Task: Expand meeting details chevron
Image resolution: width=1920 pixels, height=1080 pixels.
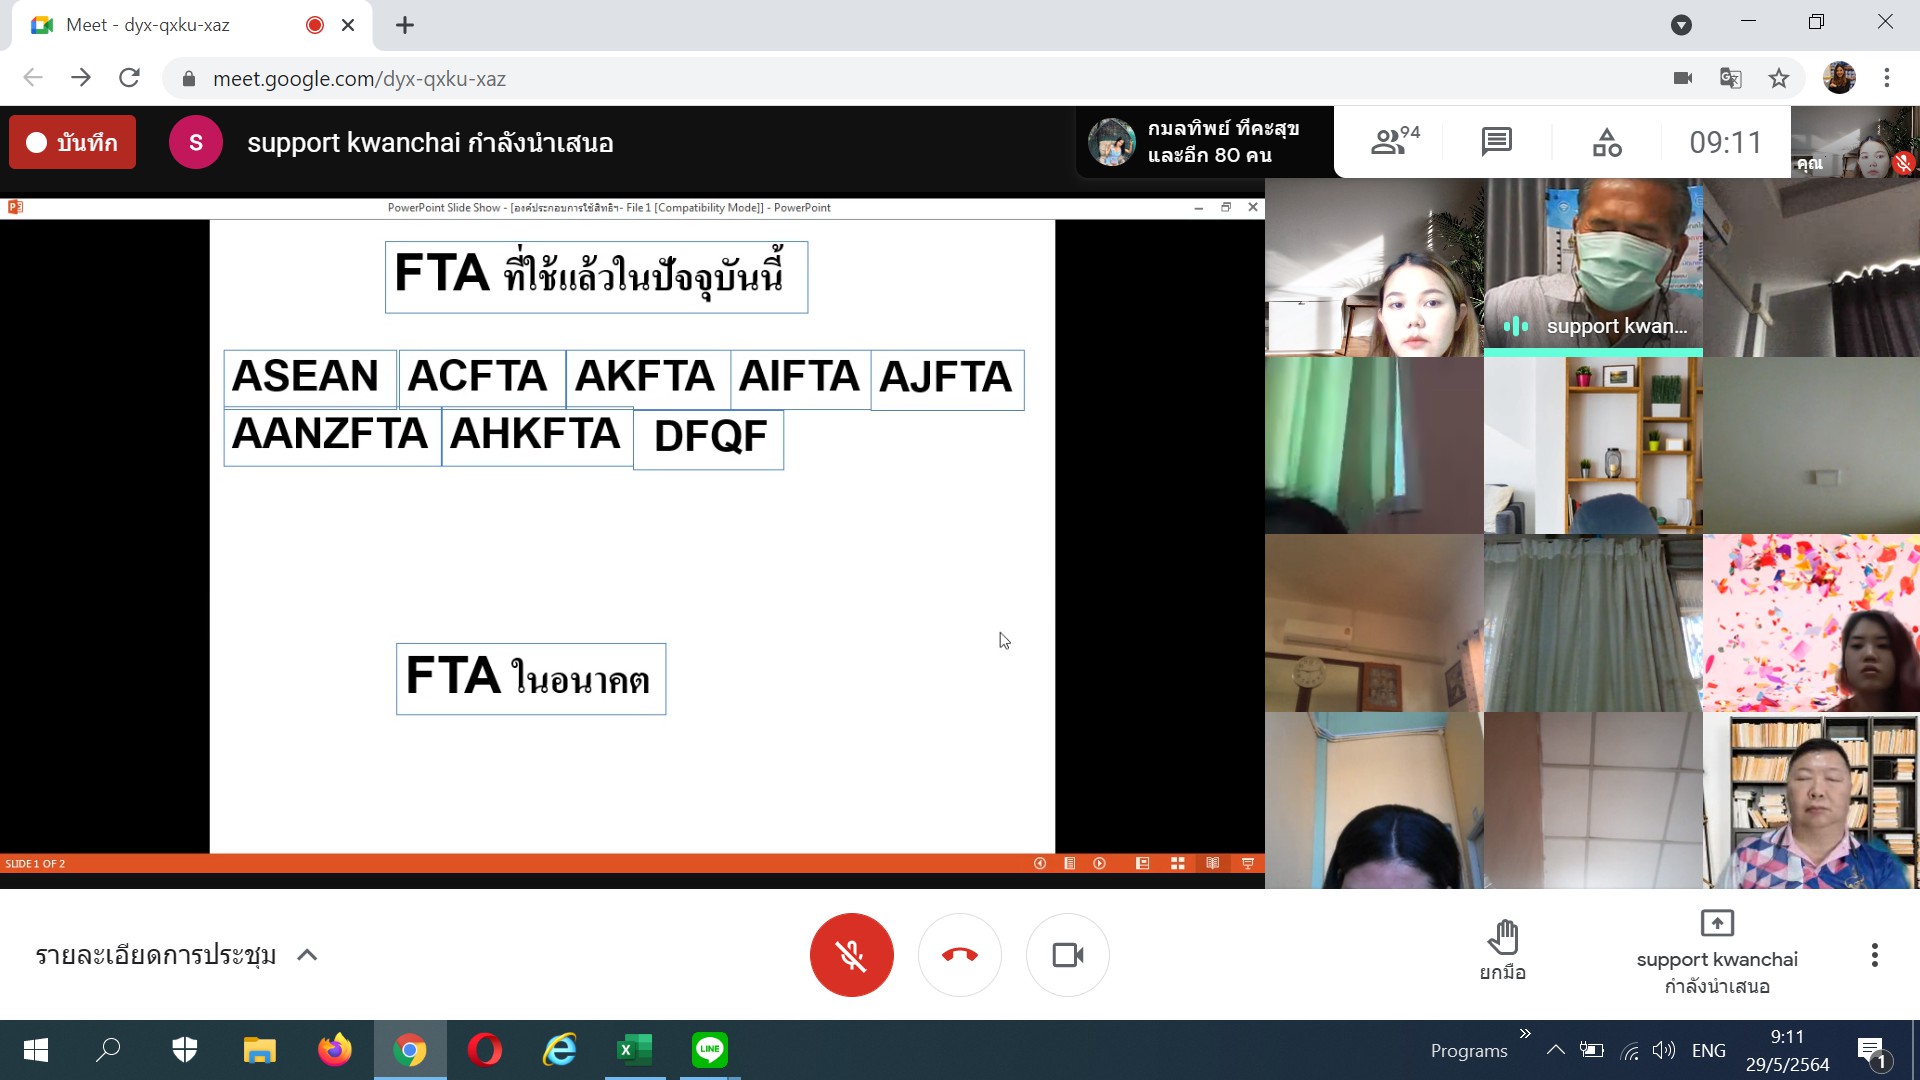Action: (x=307, y=955)
